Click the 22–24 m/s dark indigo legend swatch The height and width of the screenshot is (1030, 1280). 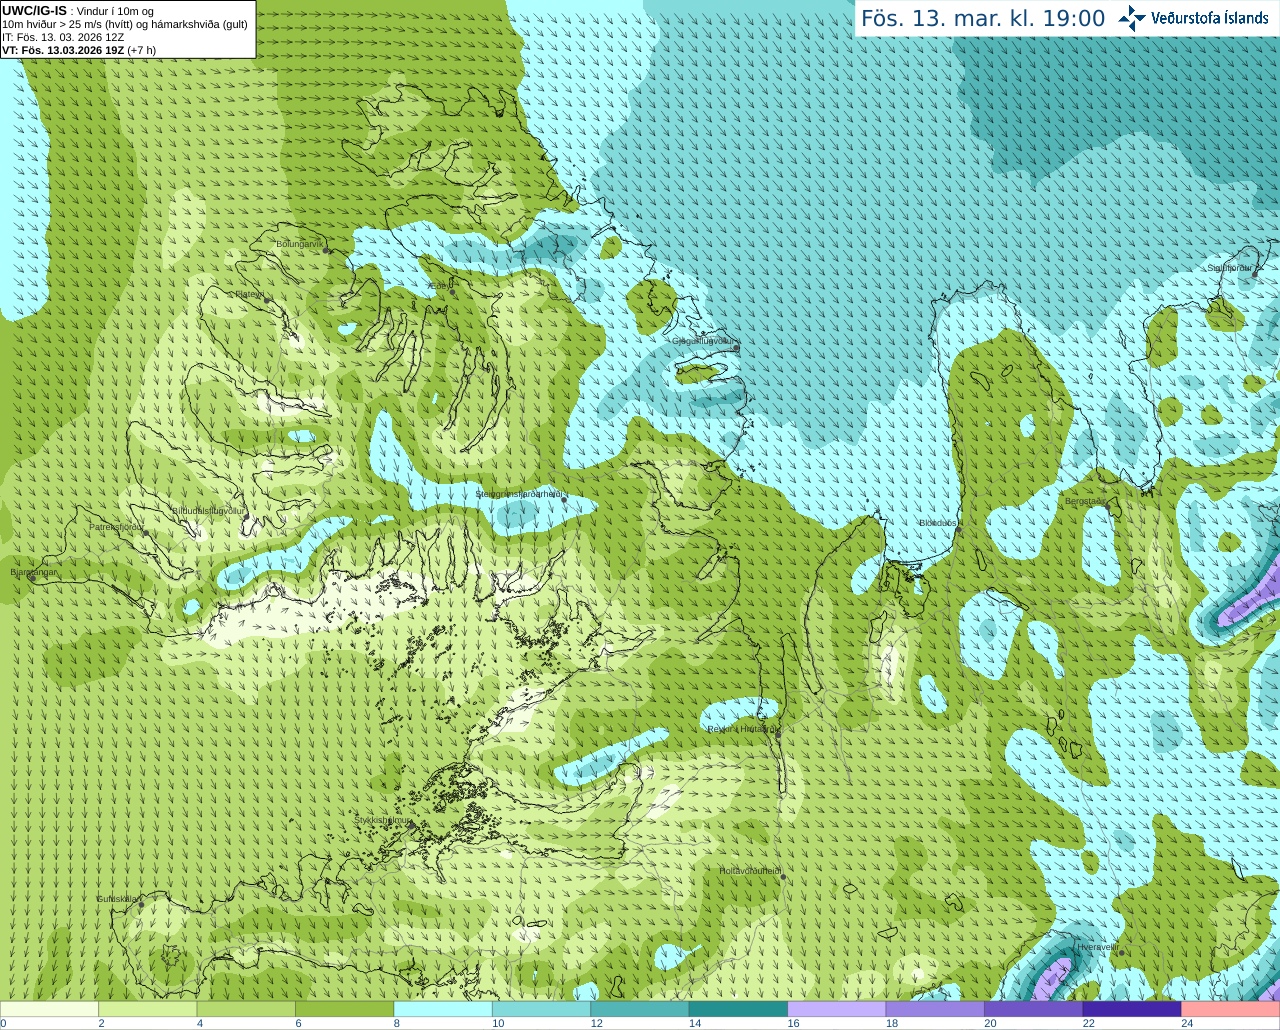[x=1132, y=1009]
